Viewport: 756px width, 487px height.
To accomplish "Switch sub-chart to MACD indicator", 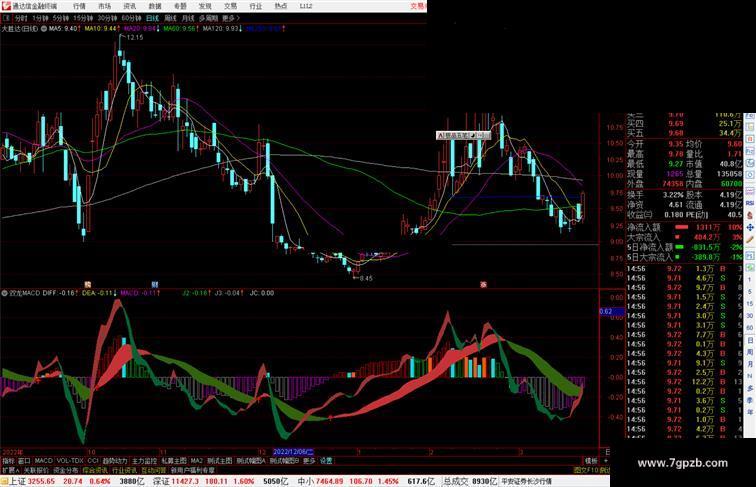I will [x=43, y=461].
